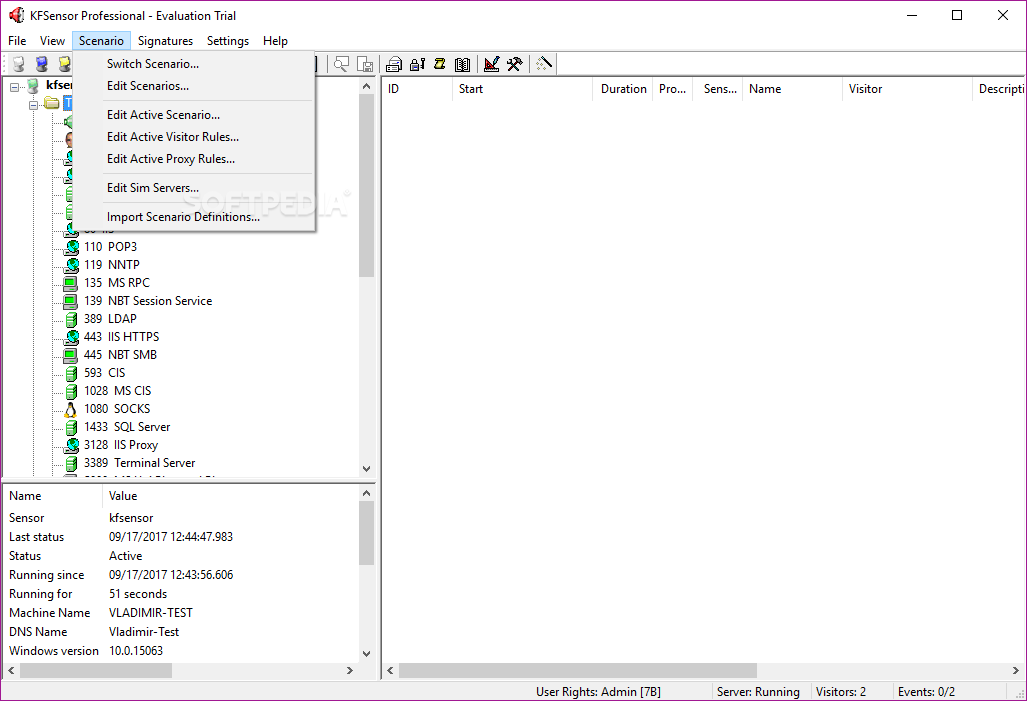This screenshot has width=1027, height=701.
Task: Select Edit Active Visitor Rules entry
Action: 194,137
